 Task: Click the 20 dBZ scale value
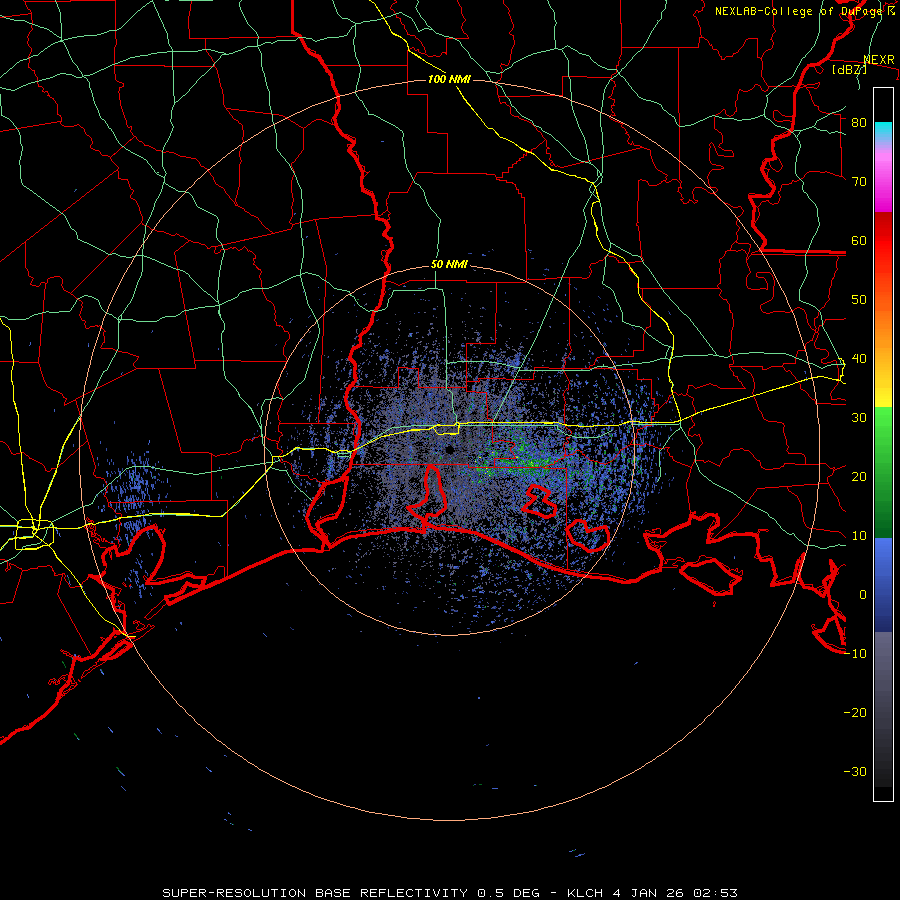[x=859, y=477]
